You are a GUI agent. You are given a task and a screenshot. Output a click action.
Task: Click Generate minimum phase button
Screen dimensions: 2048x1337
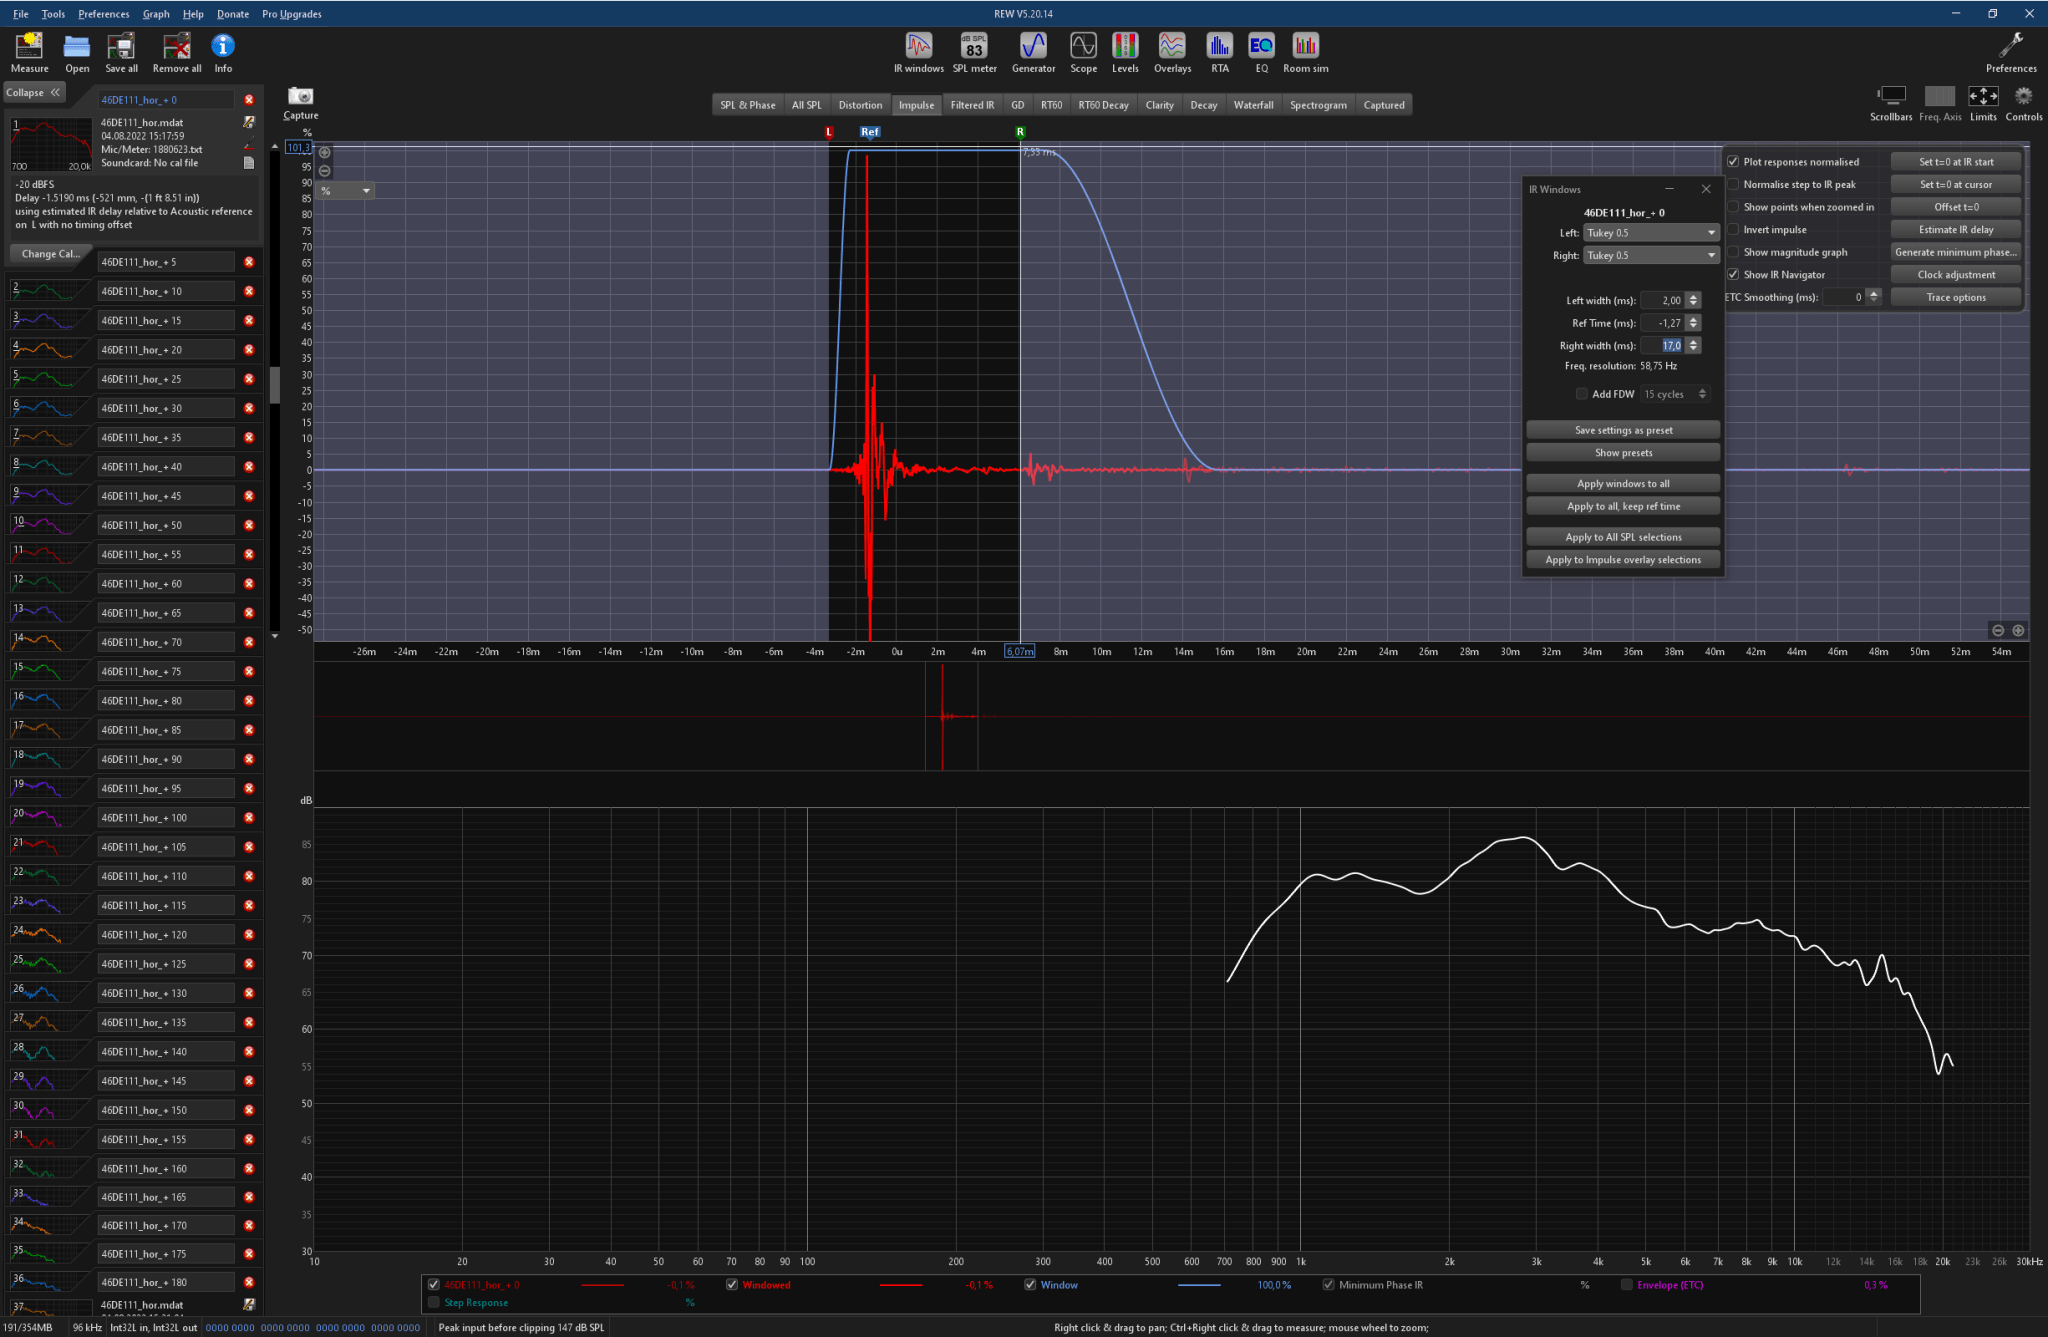pos(1956,252)
